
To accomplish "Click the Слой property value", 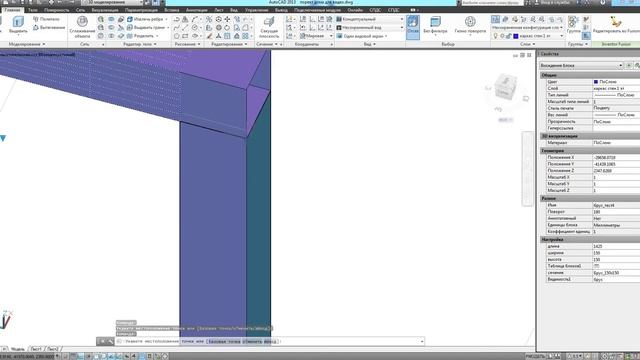I will tap(616, 88).
